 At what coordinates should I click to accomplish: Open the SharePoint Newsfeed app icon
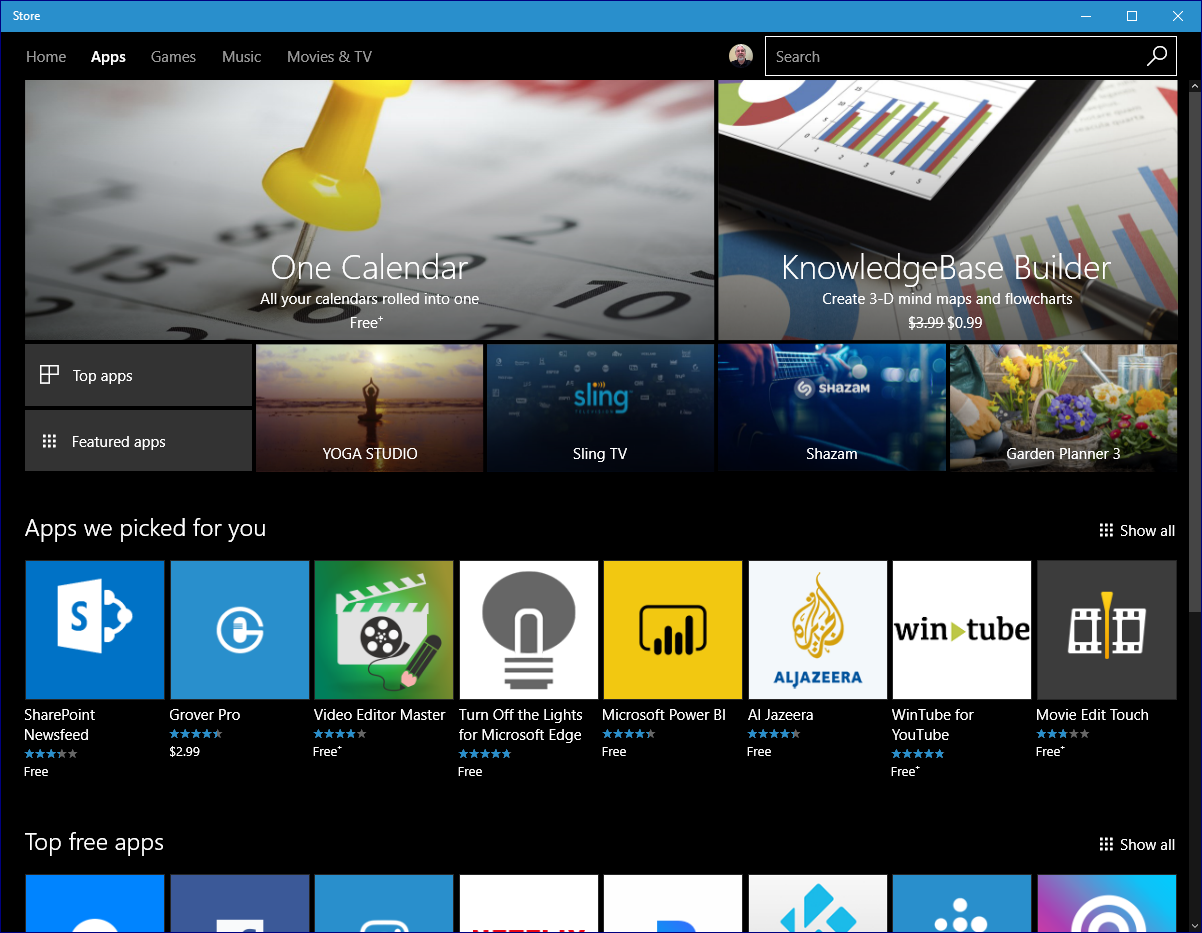coord(94,629)
